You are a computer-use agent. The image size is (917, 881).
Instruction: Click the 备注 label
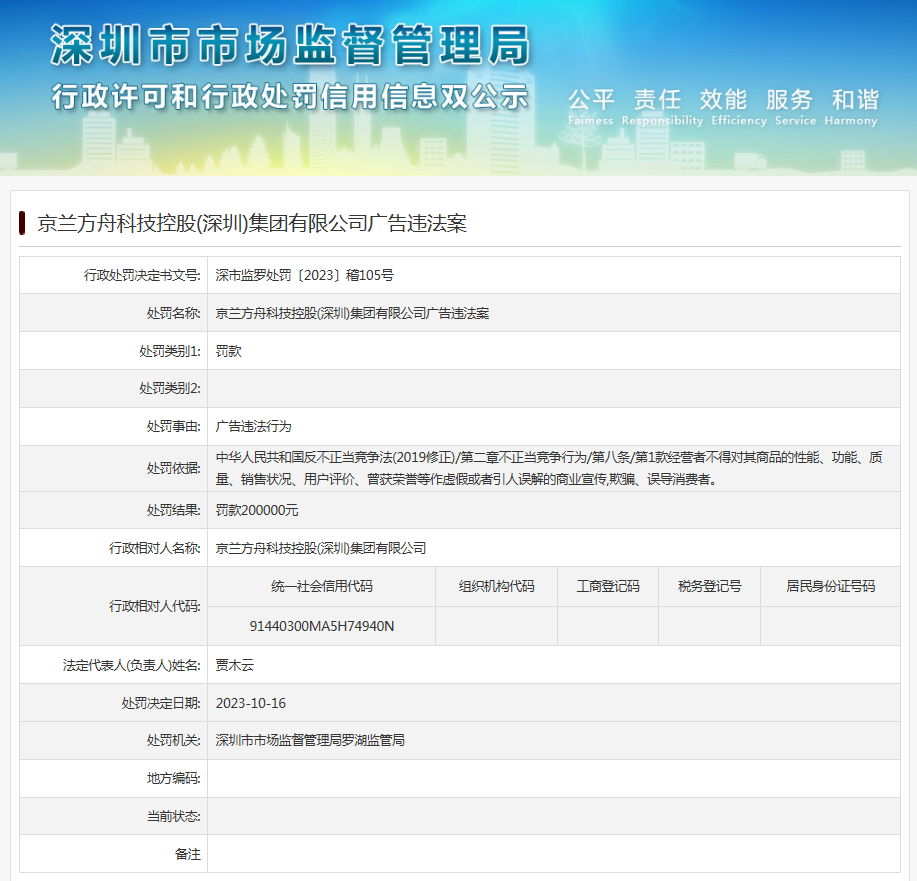pyautogui.click(x=188, y=854)
